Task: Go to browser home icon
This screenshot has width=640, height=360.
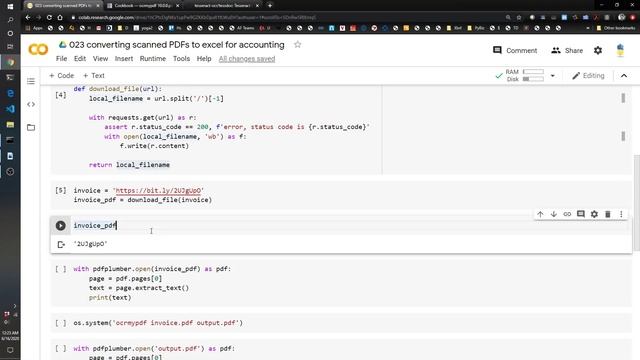Action: 60,18
